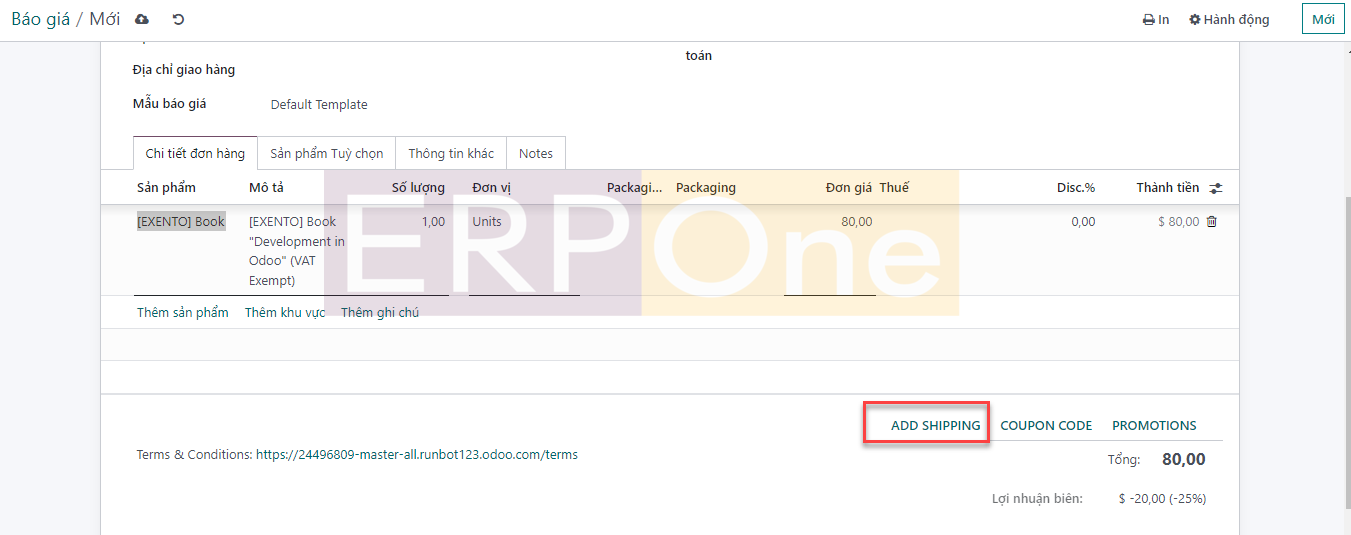Click Thêm sản phẩm link

click(x=183, y=312)
